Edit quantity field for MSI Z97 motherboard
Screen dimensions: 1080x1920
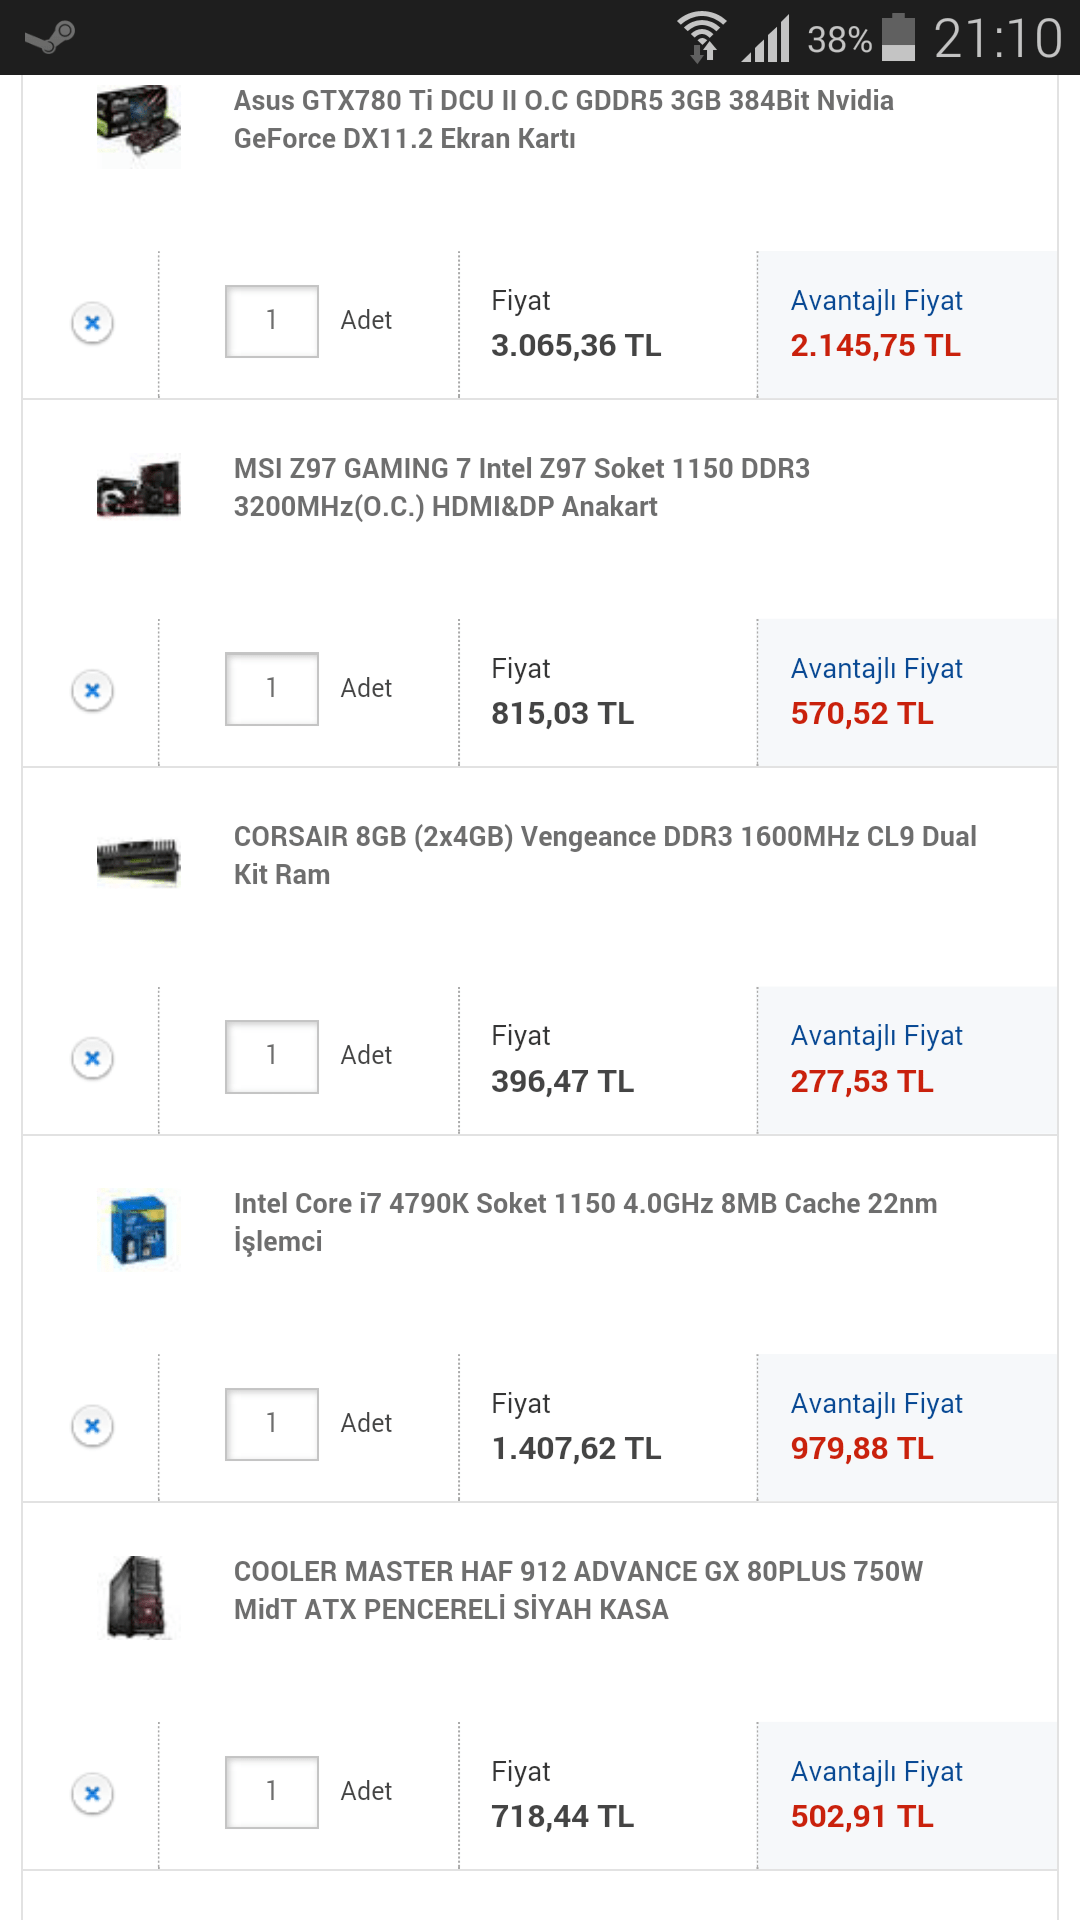click(x=271, y=689)
